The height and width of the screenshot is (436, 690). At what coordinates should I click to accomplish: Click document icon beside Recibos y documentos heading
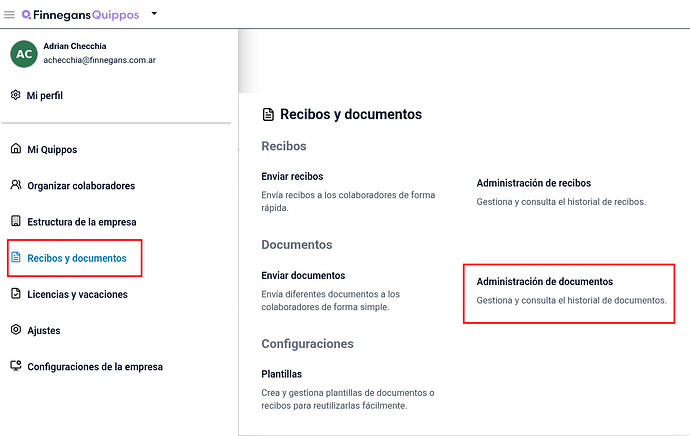(x=268, y=115)
